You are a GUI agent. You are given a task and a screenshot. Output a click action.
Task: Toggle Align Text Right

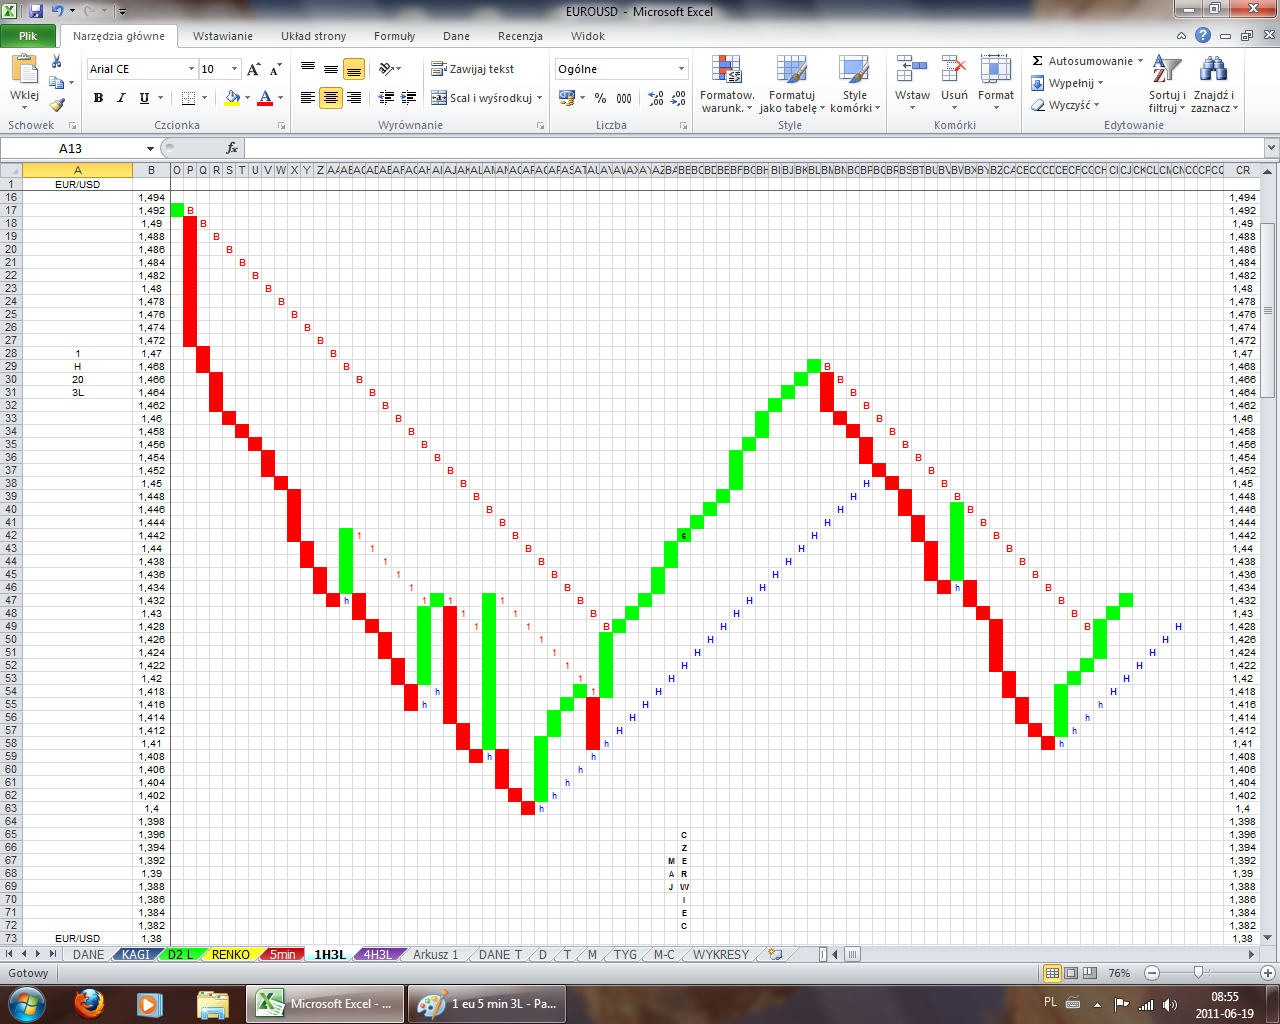(x=353, y=98)
